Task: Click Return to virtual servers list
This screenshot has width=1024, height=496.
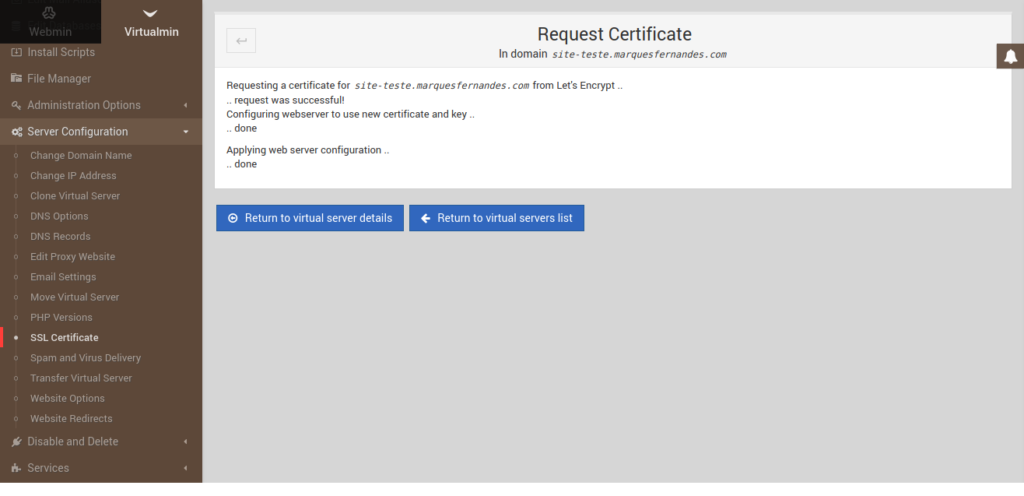Action: (x=497, y=218)
